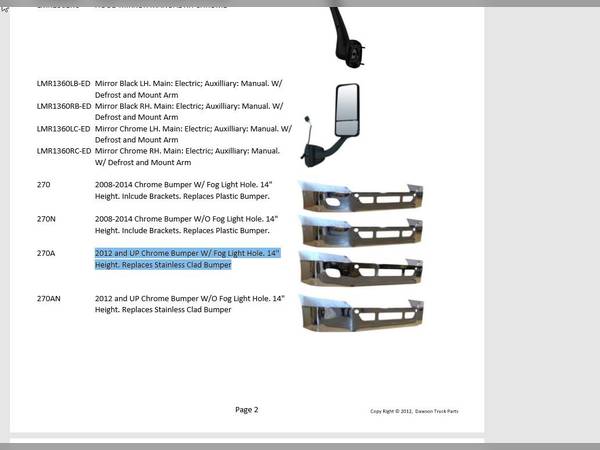The width and height of the screenshot is (600, 450).
Task: Click the 270 chrome bumper image
Action: [x=360, y=196]
